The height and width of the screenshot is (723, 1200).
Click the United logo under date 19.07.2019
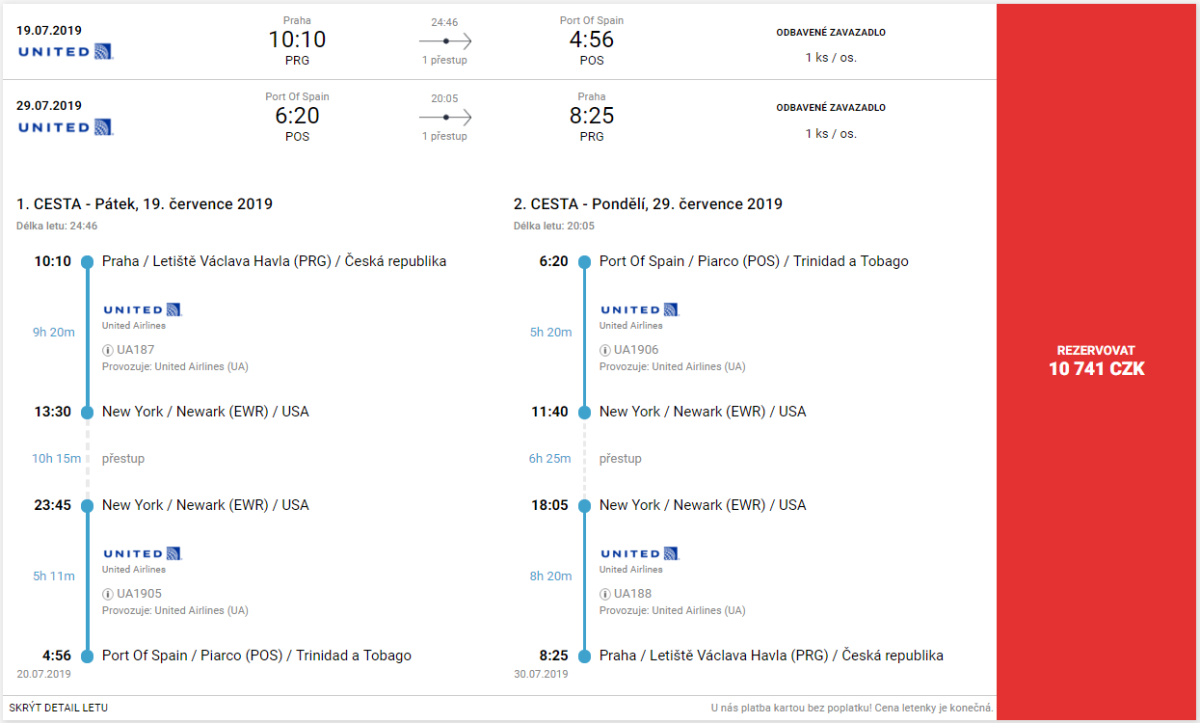[65, 51]
